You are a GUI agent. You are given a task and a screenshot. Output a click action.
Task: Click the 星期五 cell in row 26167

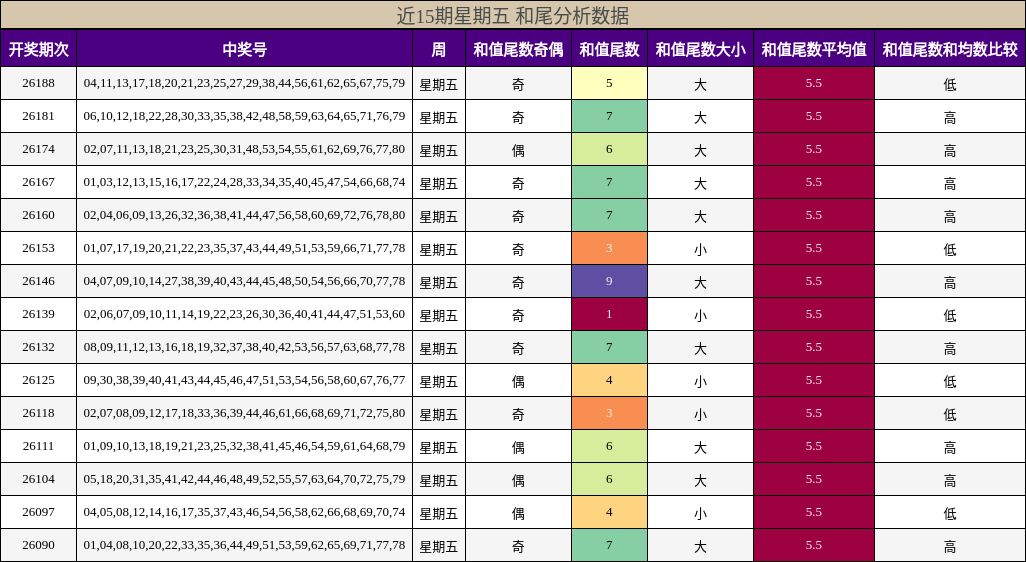(438, 183)
